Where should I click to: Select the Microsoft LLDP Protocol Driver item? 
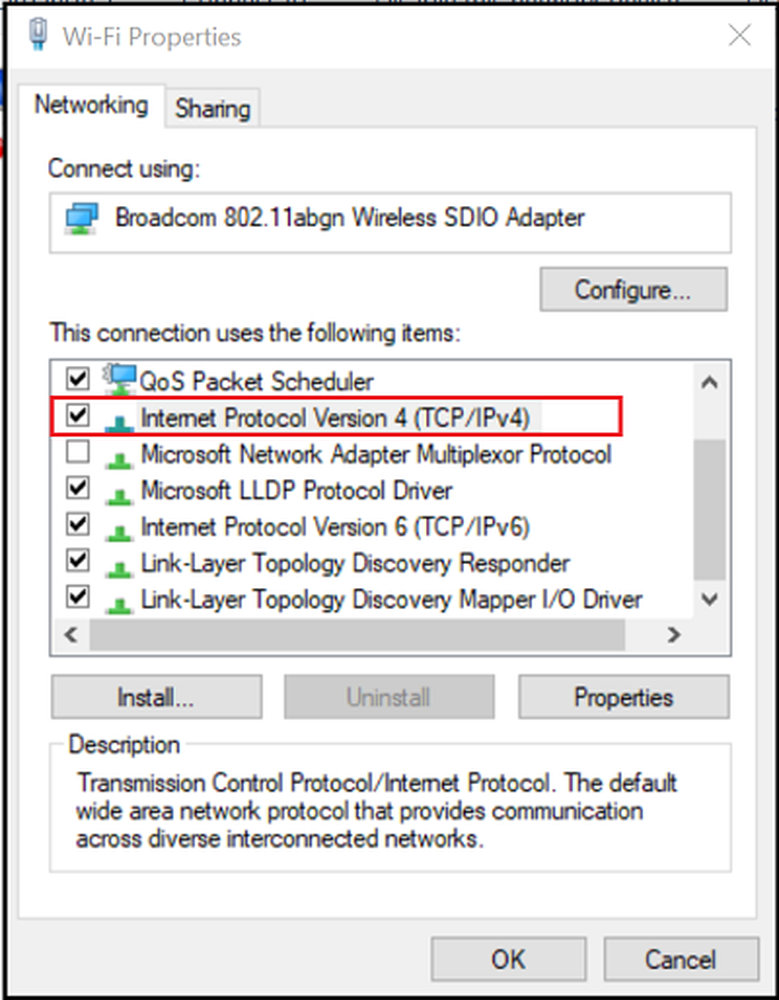[x=296, y=490]
